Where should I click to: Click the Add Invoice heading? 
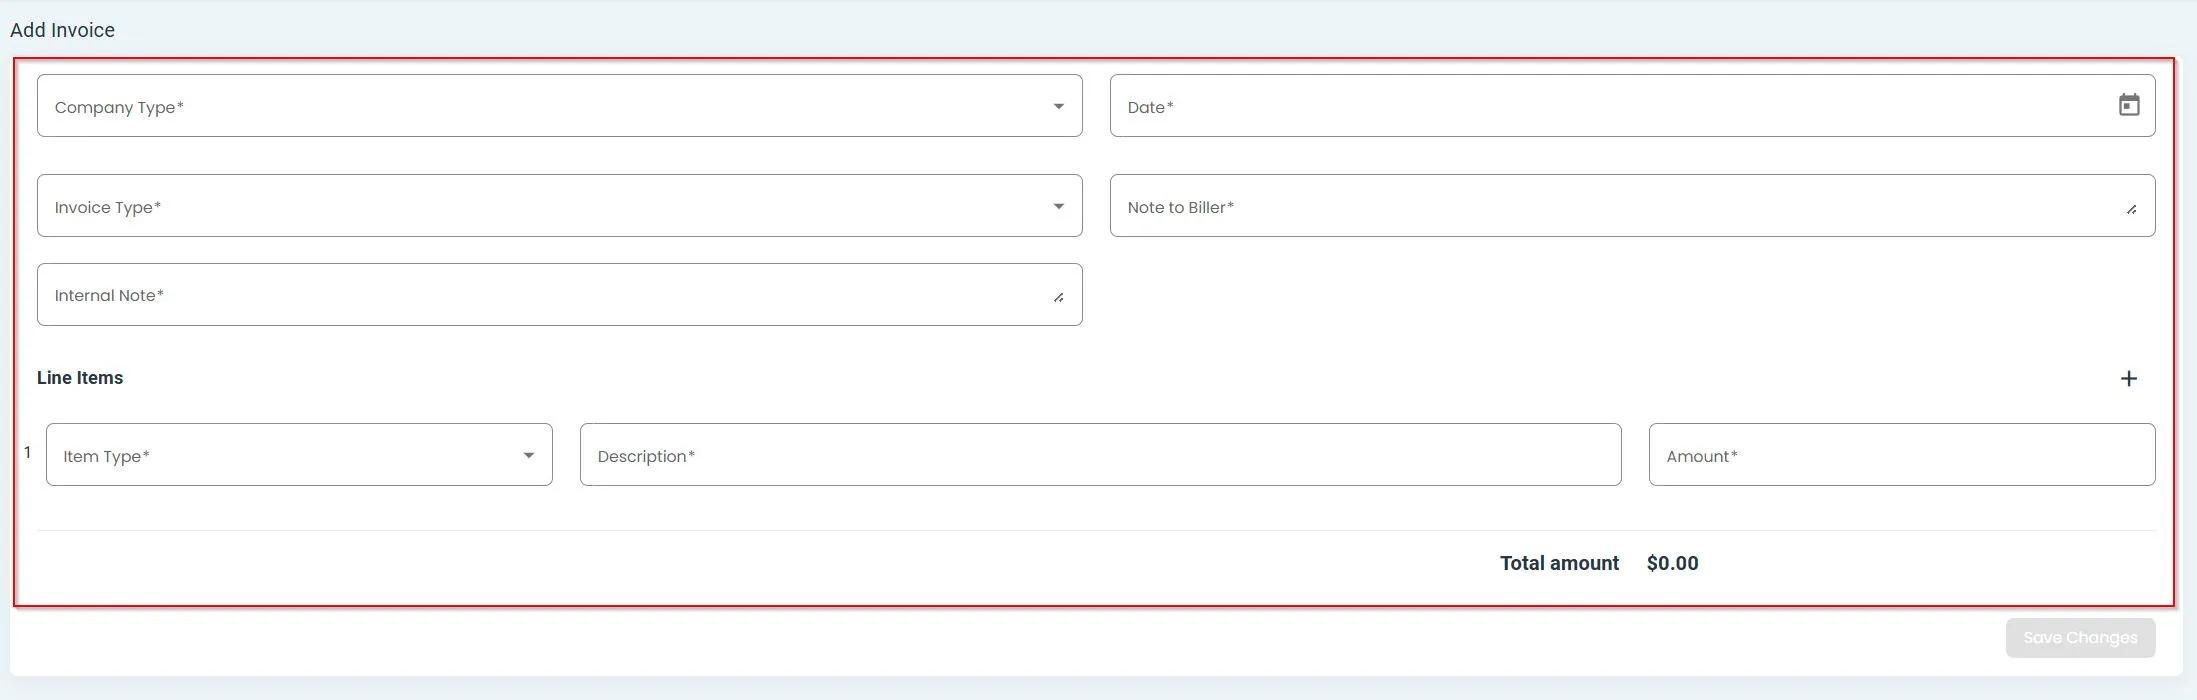point(62,30)
